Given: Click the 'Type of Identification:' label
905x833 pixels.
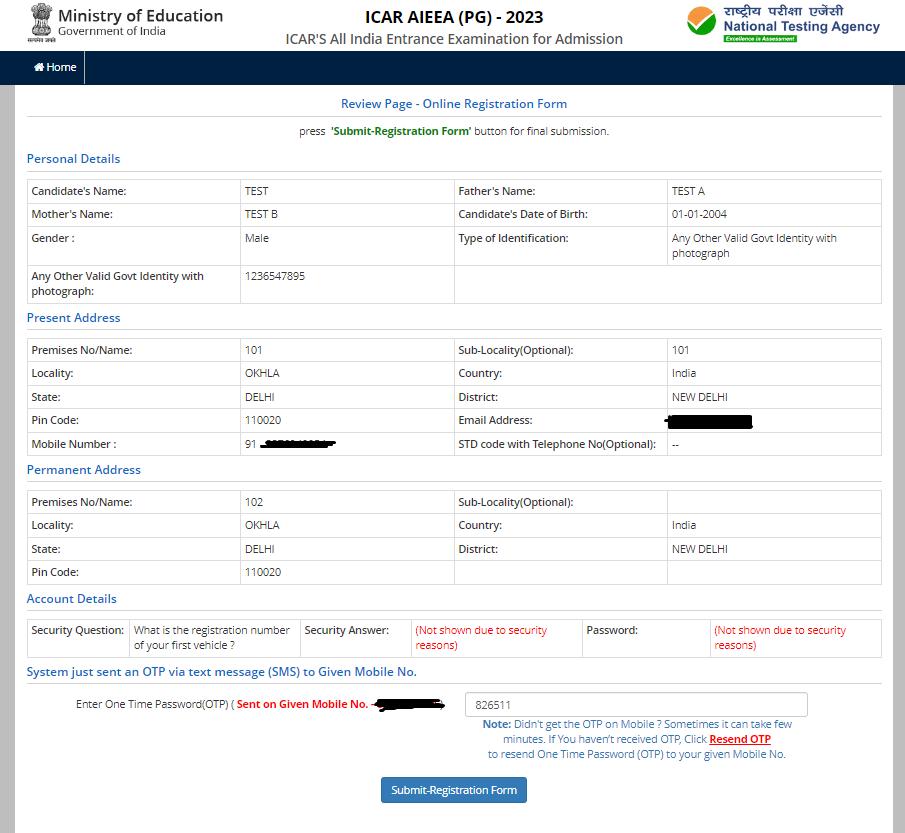Looking at the screenshot, I should tap(513, 238).
